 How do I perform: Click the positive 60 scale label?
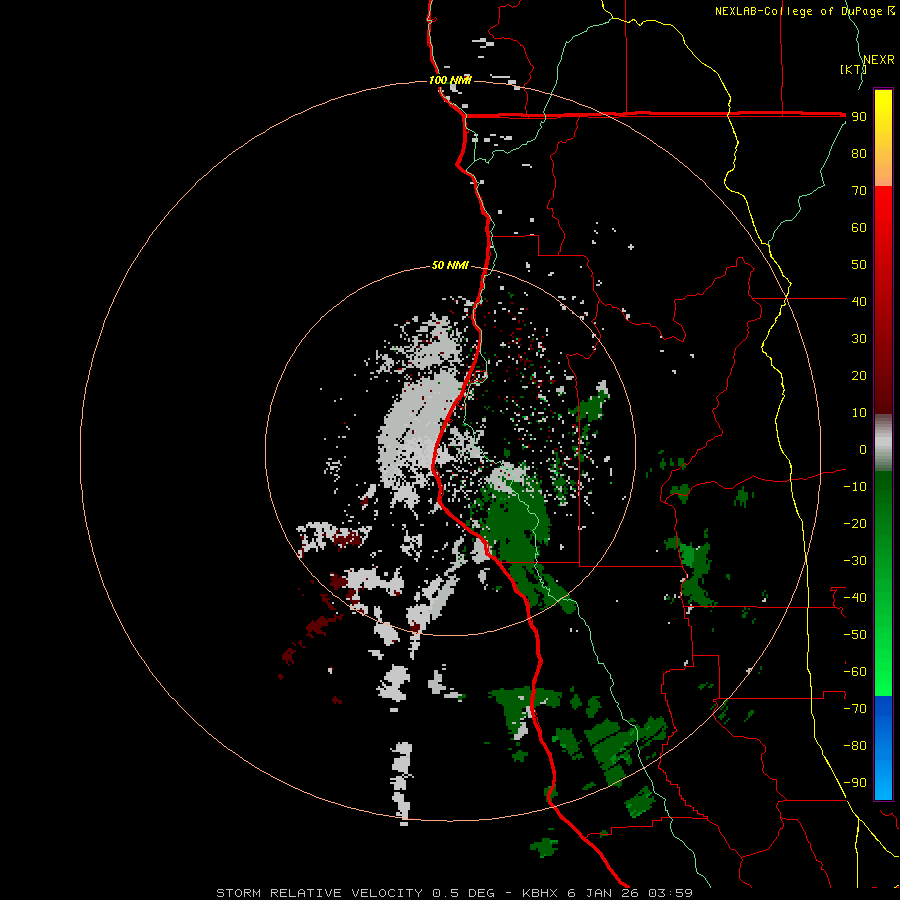click(859, 227)
